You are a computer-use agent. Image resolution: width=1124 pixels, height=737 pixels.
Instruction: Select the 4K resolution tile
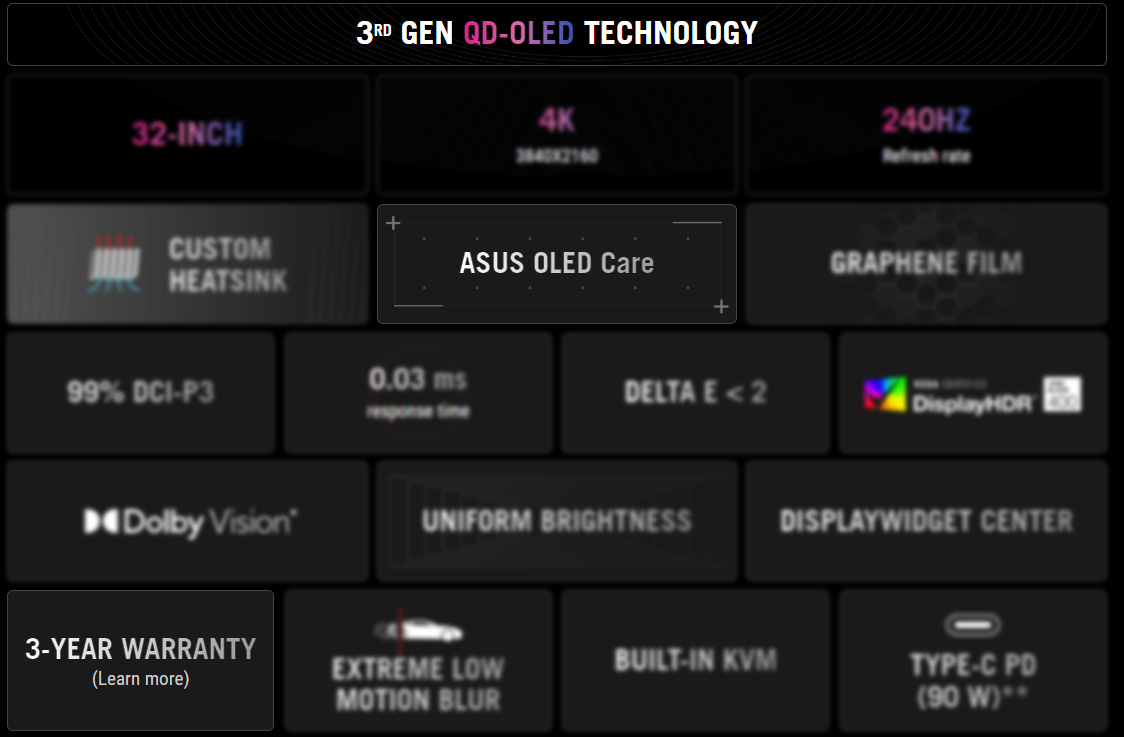pyautogui.click(x=557, y=134)
